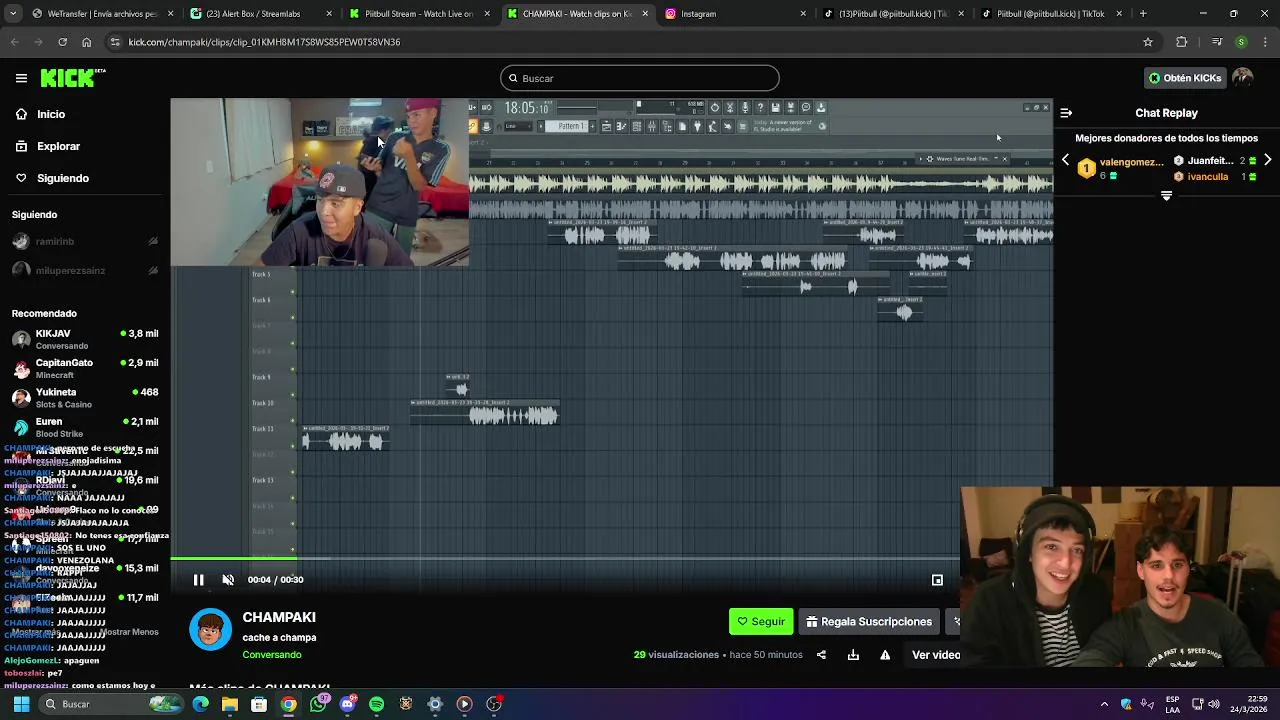Show previous top donors

click(1065, 160)
